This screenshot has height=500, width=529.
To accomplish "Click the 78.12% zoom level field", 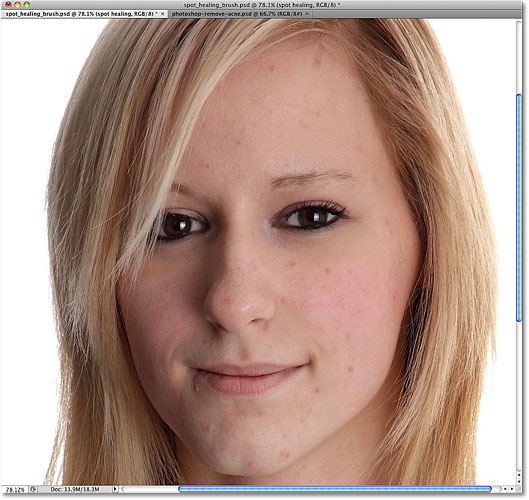I will pos(15,490).
